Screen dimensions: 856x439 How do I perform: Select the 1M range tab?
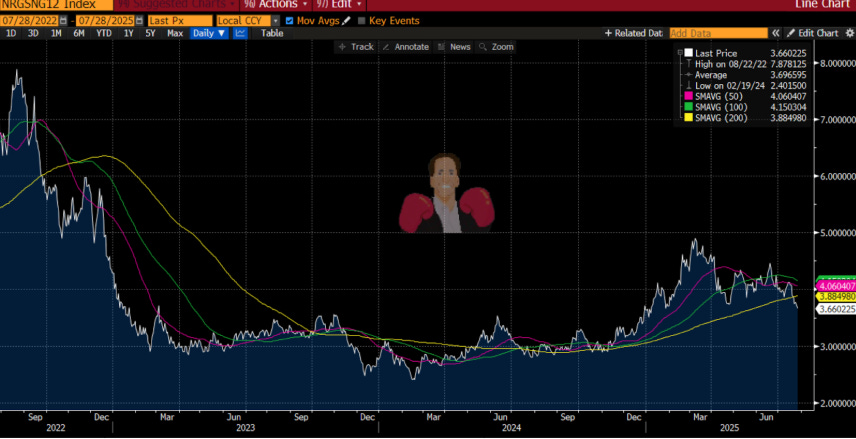56,33
